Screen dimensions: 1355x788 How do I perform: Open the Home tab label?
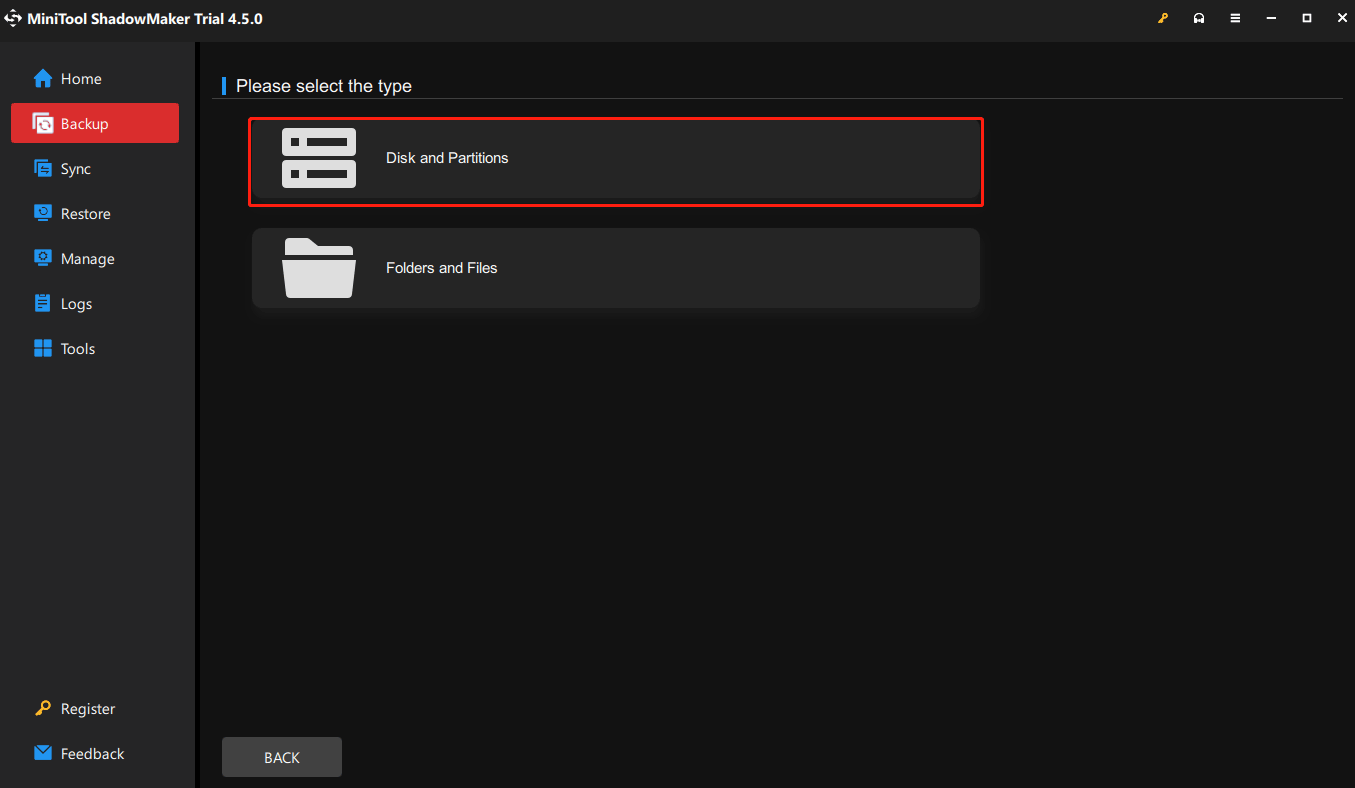[x=81, y=79]
